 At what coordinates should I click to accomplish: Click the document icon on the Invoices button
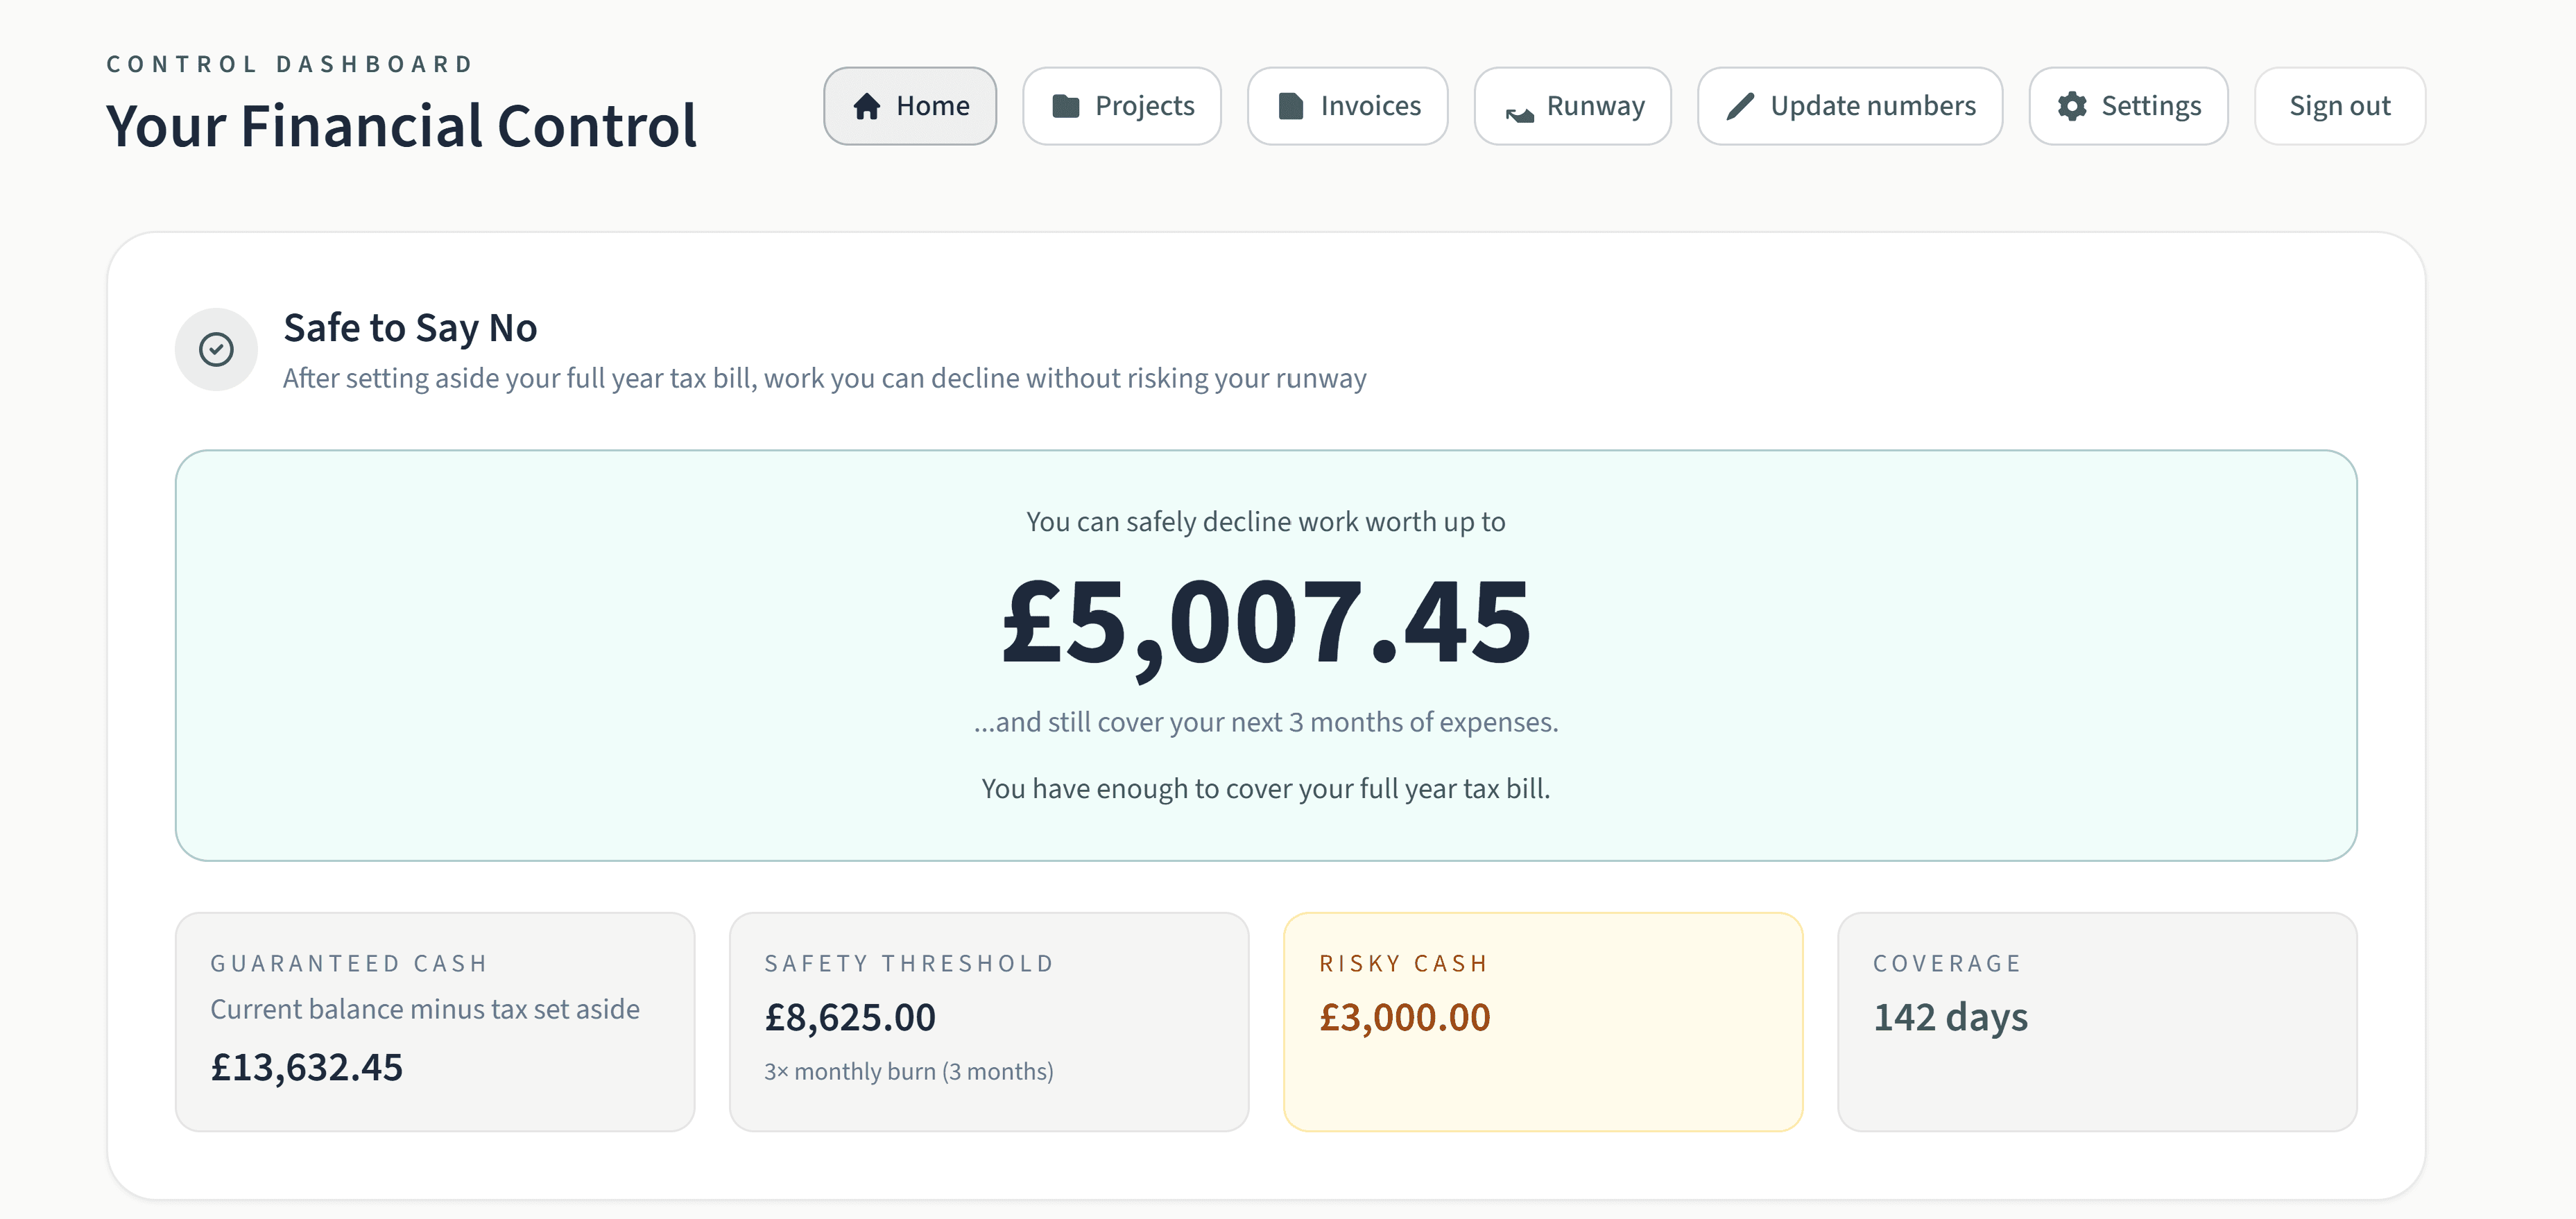point(1290,106)
